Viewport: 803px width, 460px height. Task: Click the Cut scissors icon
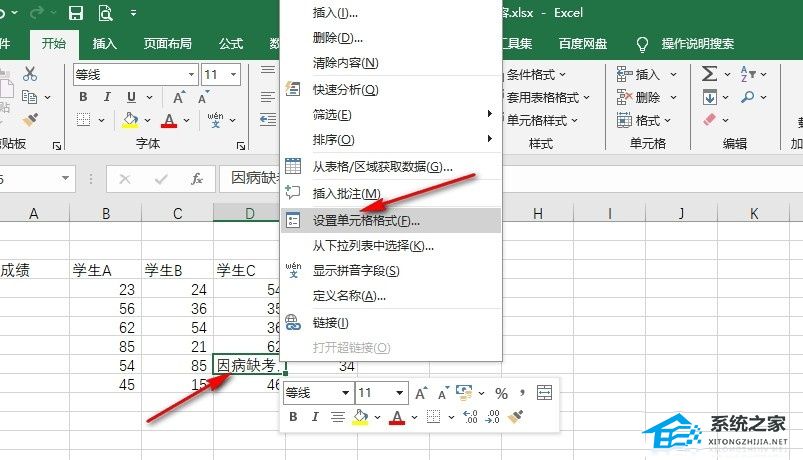coord(30,74)
